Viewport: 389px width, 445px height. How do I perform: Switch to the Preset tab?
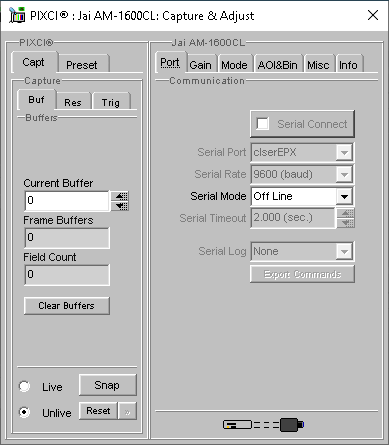point(82,65)
